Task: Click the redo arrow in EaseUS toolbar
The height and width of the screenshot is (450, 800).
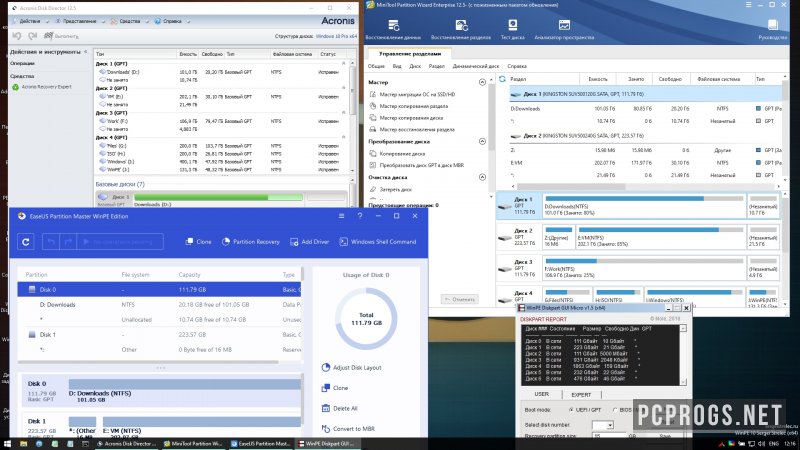Action: click(x=68, y=242)
